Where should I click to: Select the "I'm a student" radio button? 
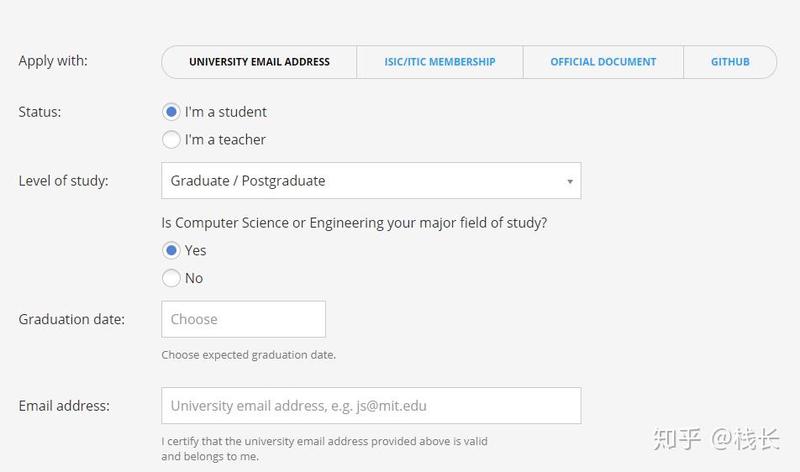(x=171, y=112)
